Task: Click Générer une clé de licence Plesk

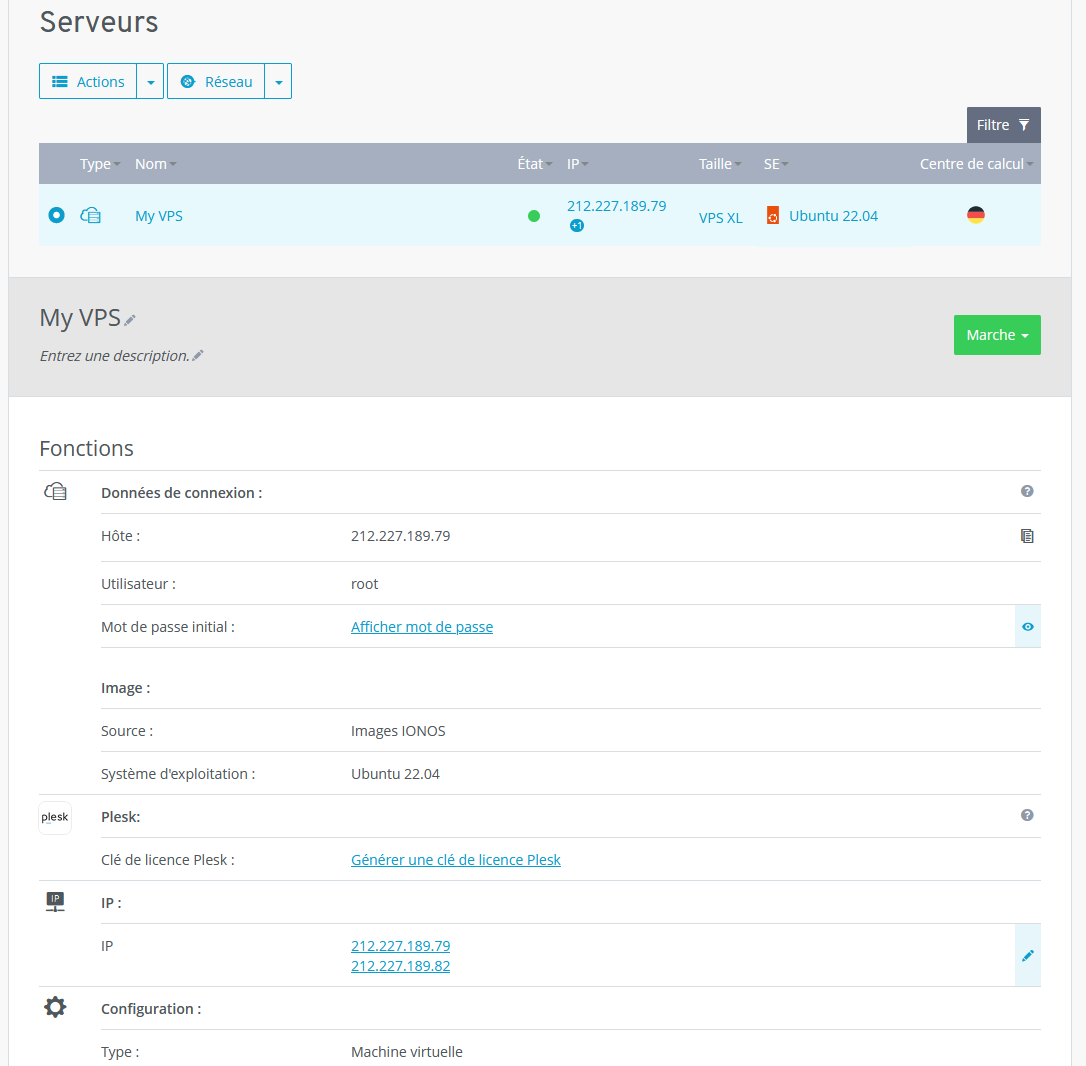Action: pos(456,860)
